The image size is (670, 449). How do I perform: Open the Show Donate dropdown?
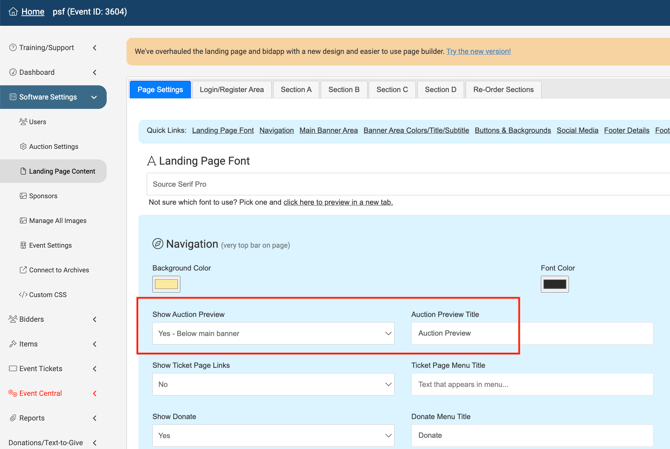point(273,436)
